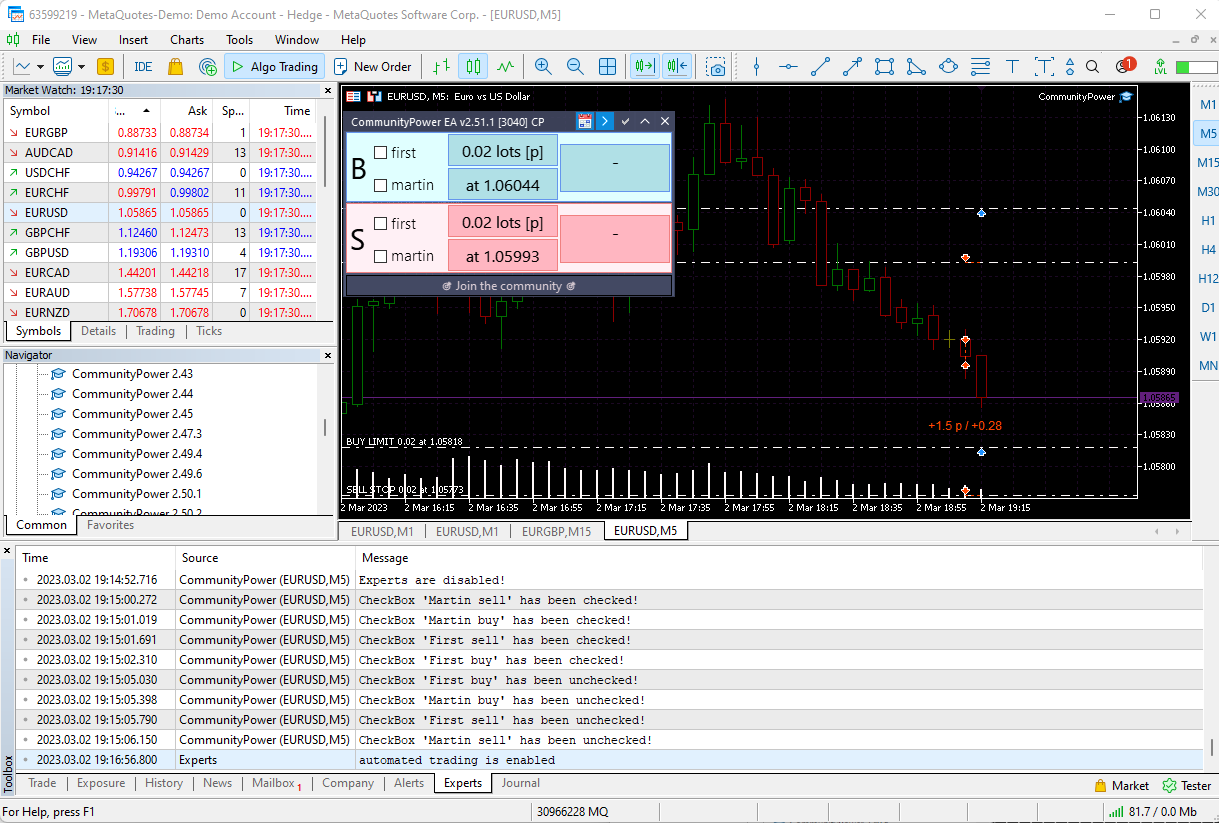
Task: Collapse the CommunityPower panel with up chevron
Action: click(645, 121)
